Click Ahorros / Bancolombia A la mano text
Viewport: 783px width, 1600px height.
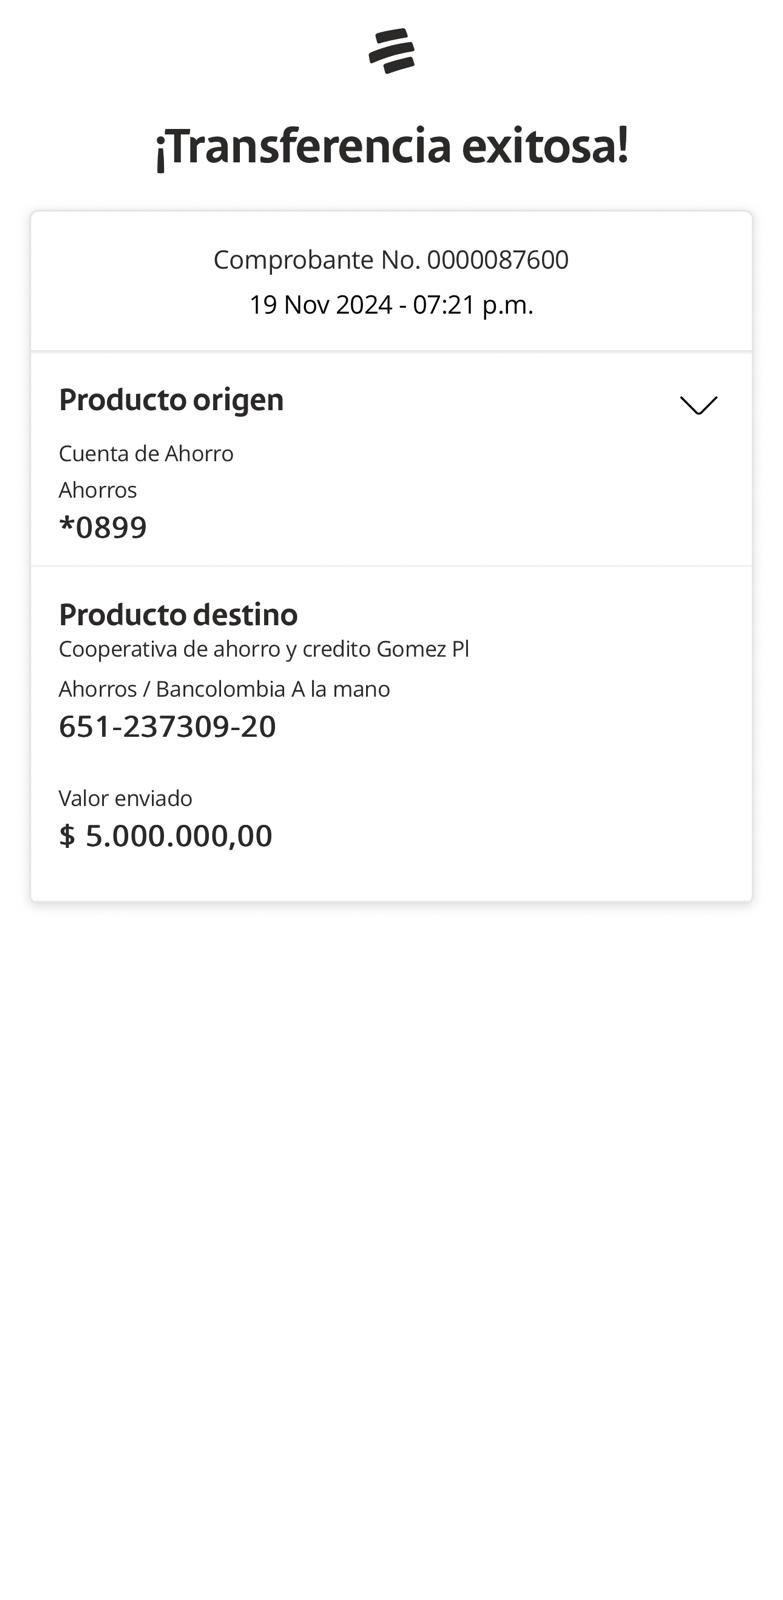224,689
